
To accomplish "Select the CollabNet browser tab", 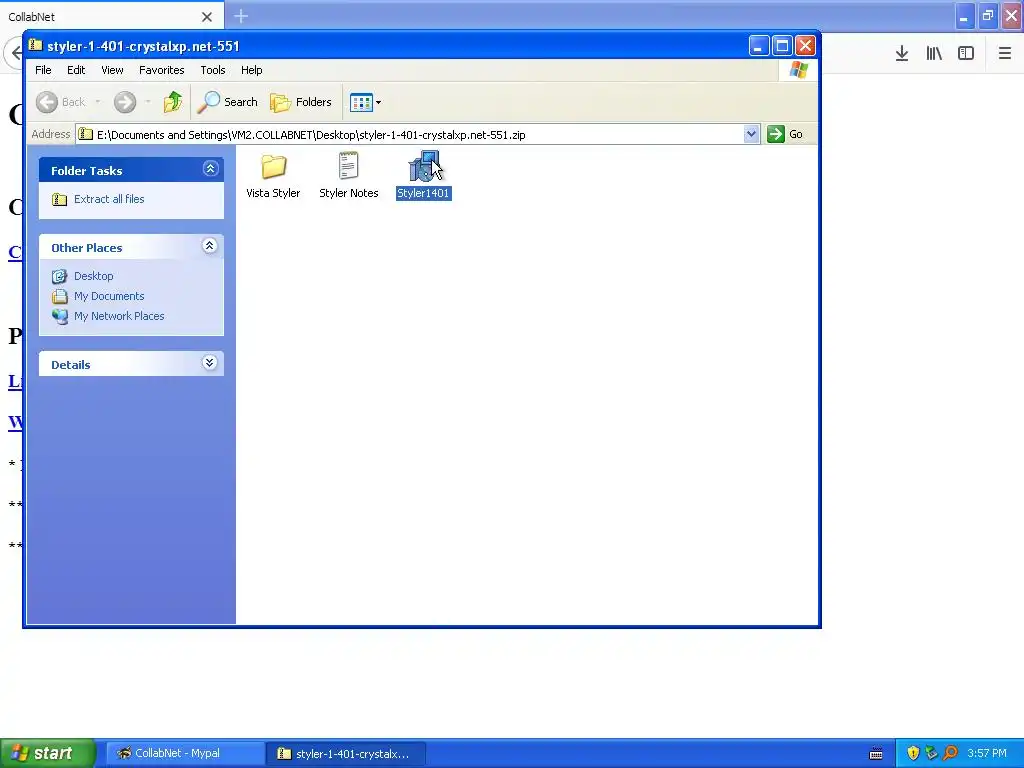I will [x=112, y=16].
